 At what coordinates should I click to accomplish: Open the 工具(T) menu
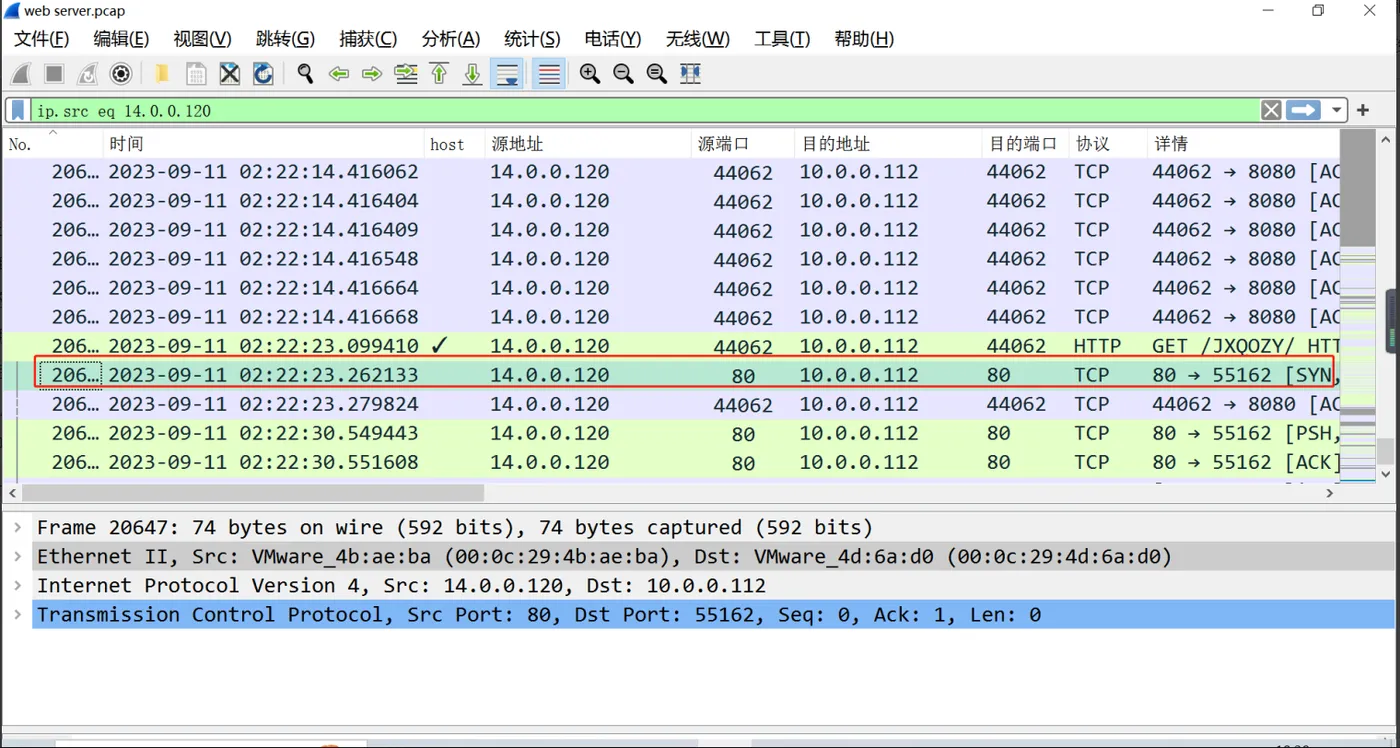point(782,39)
